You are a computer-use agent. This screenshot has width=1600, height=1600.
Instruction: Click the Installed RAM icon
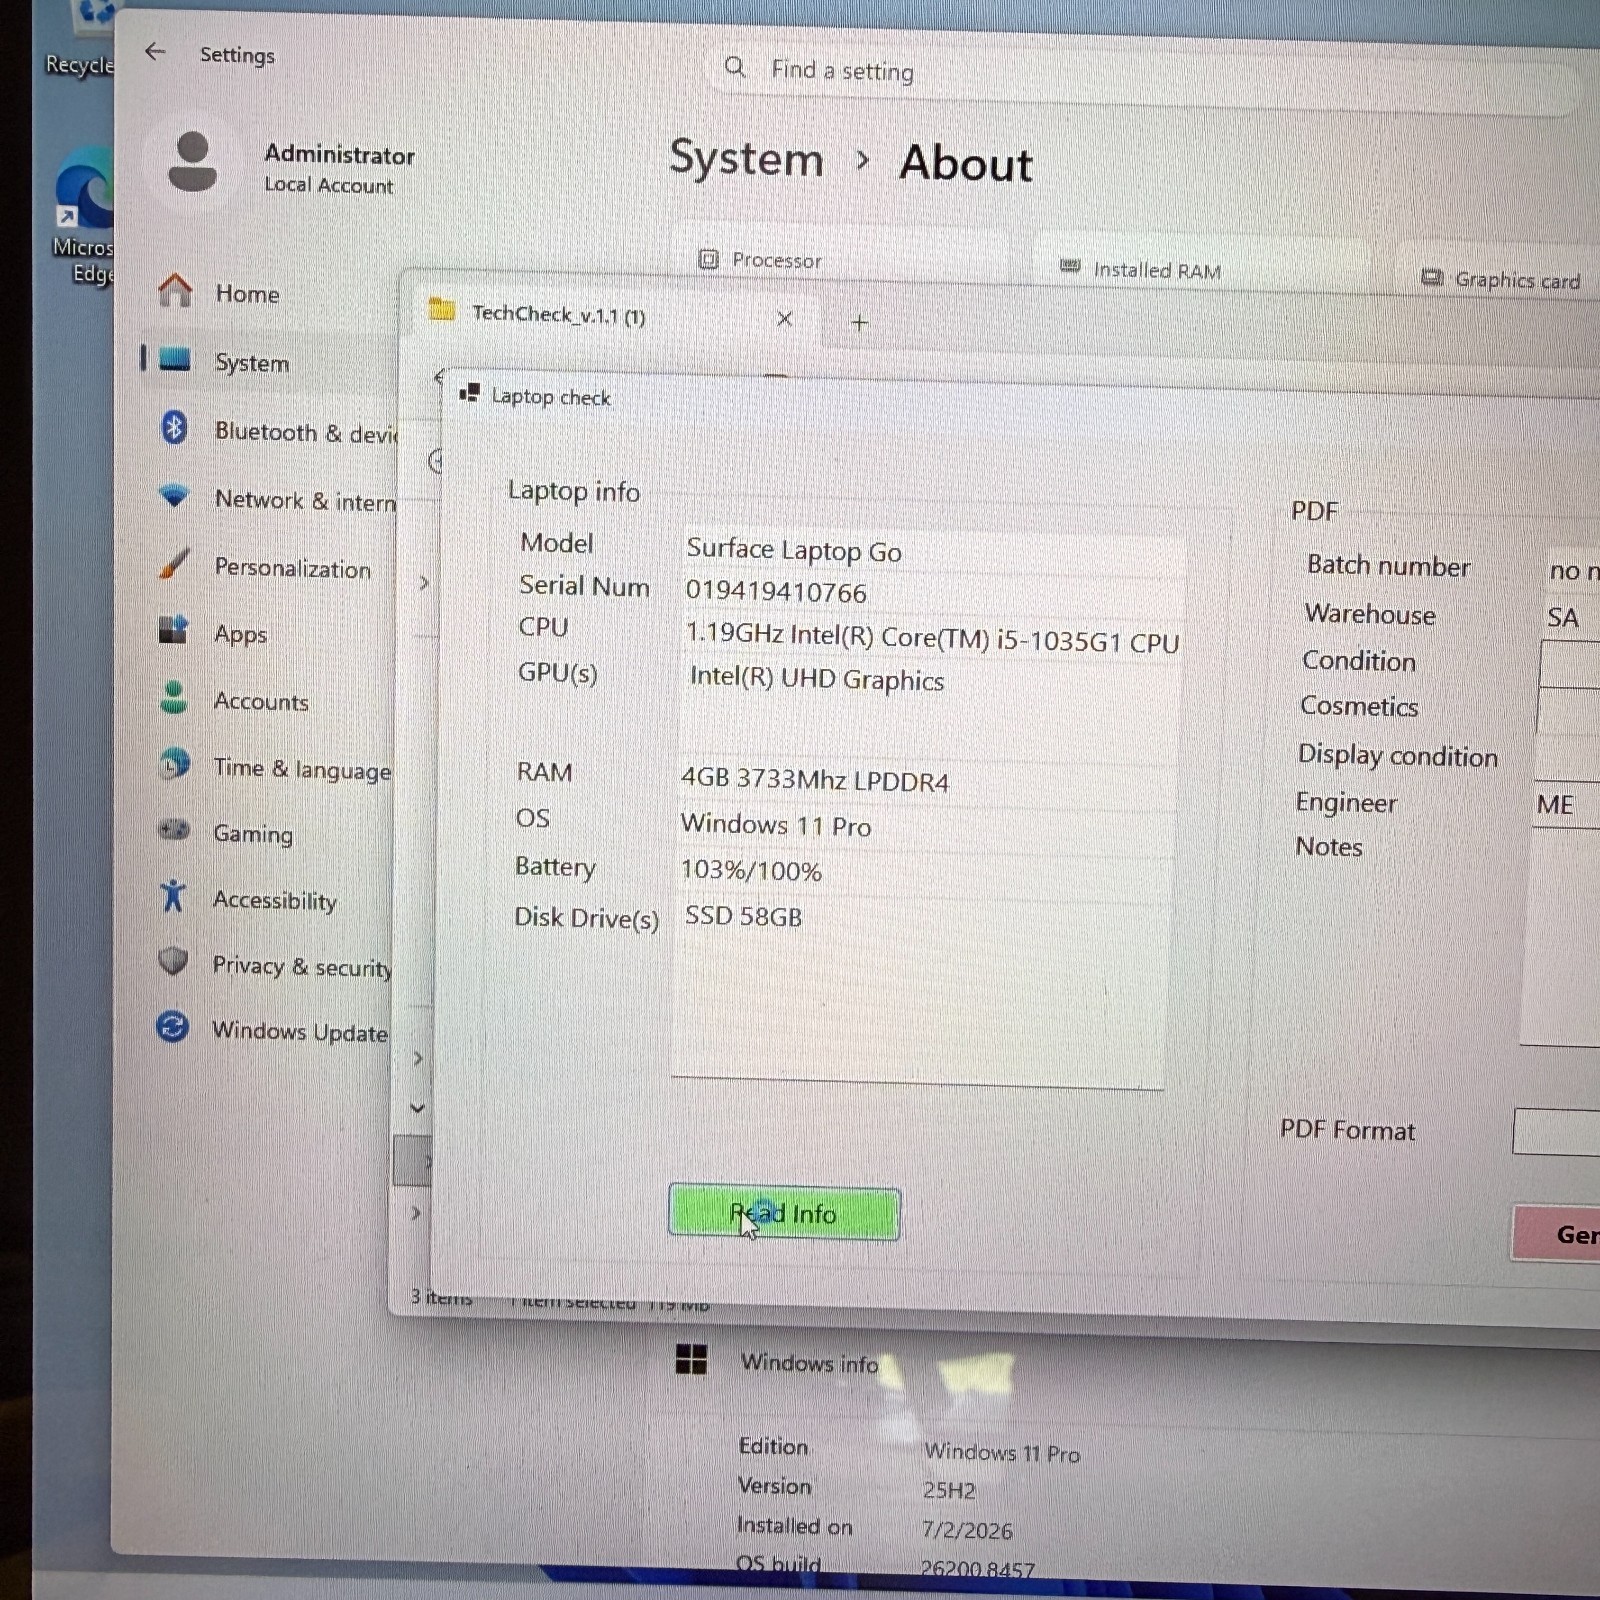click(x=1070, y=266)
